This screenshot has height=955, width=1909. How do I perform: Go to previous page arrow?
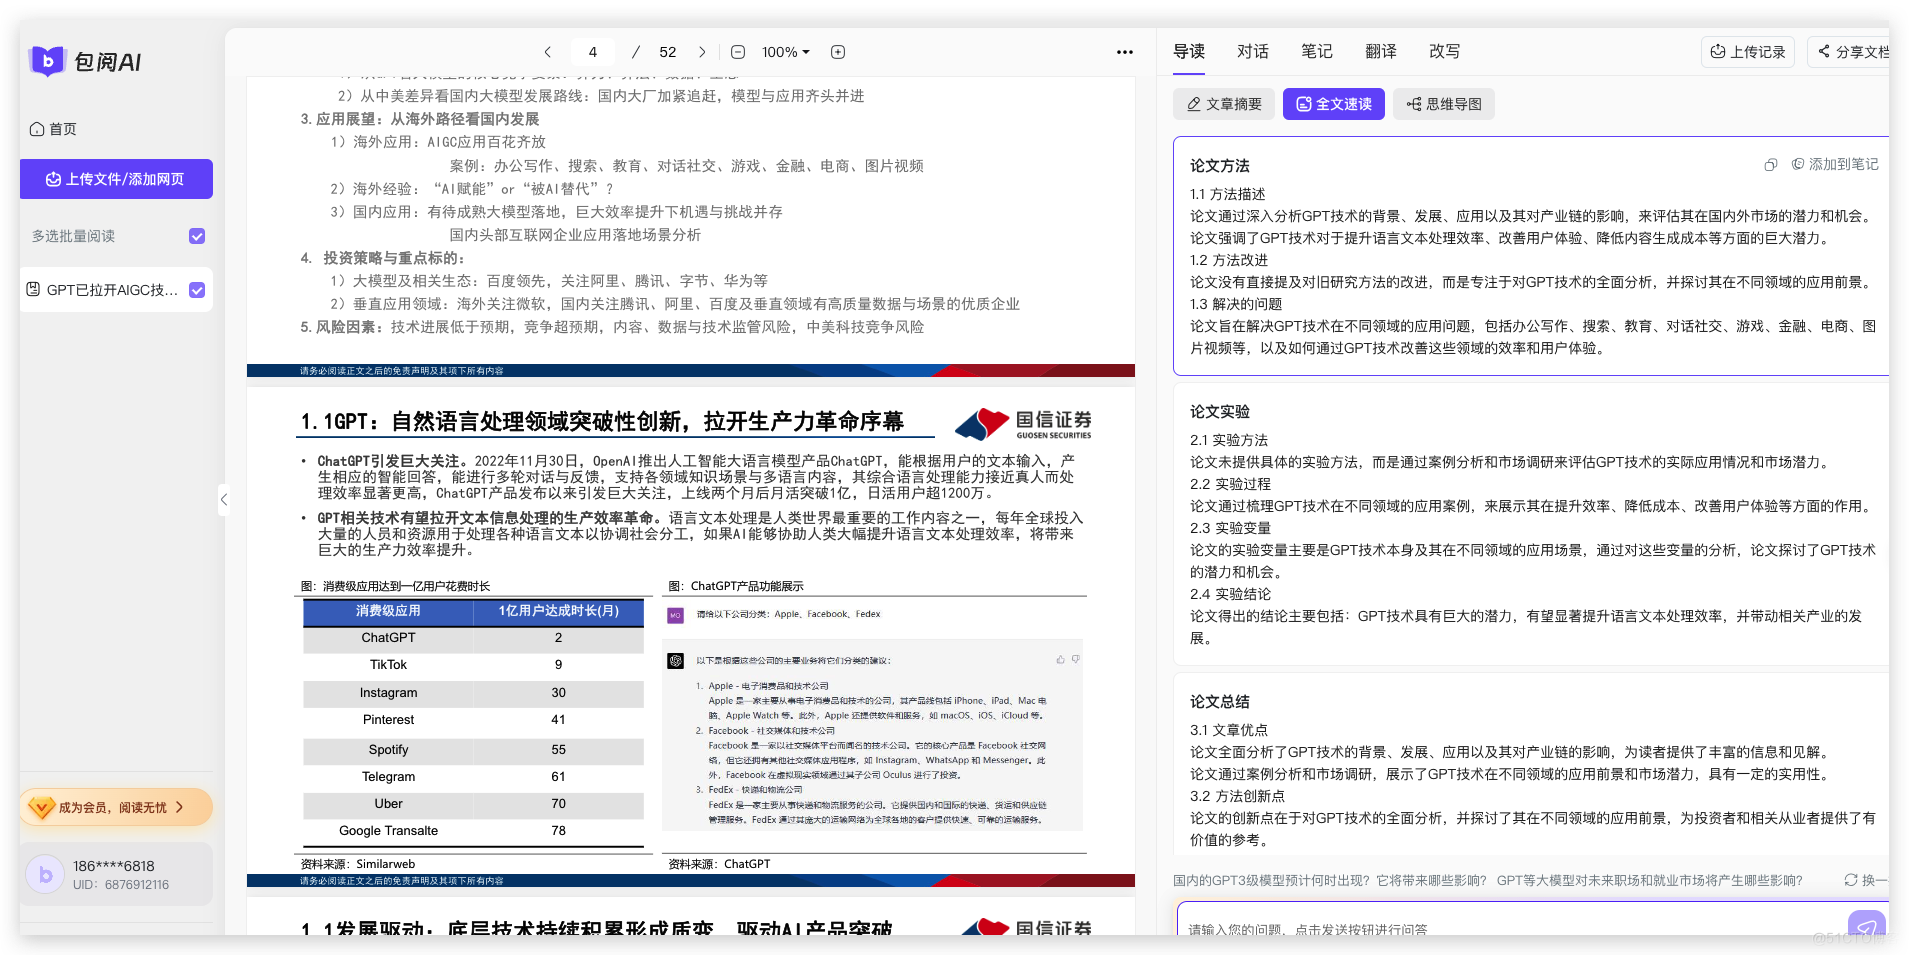[547, 52]
